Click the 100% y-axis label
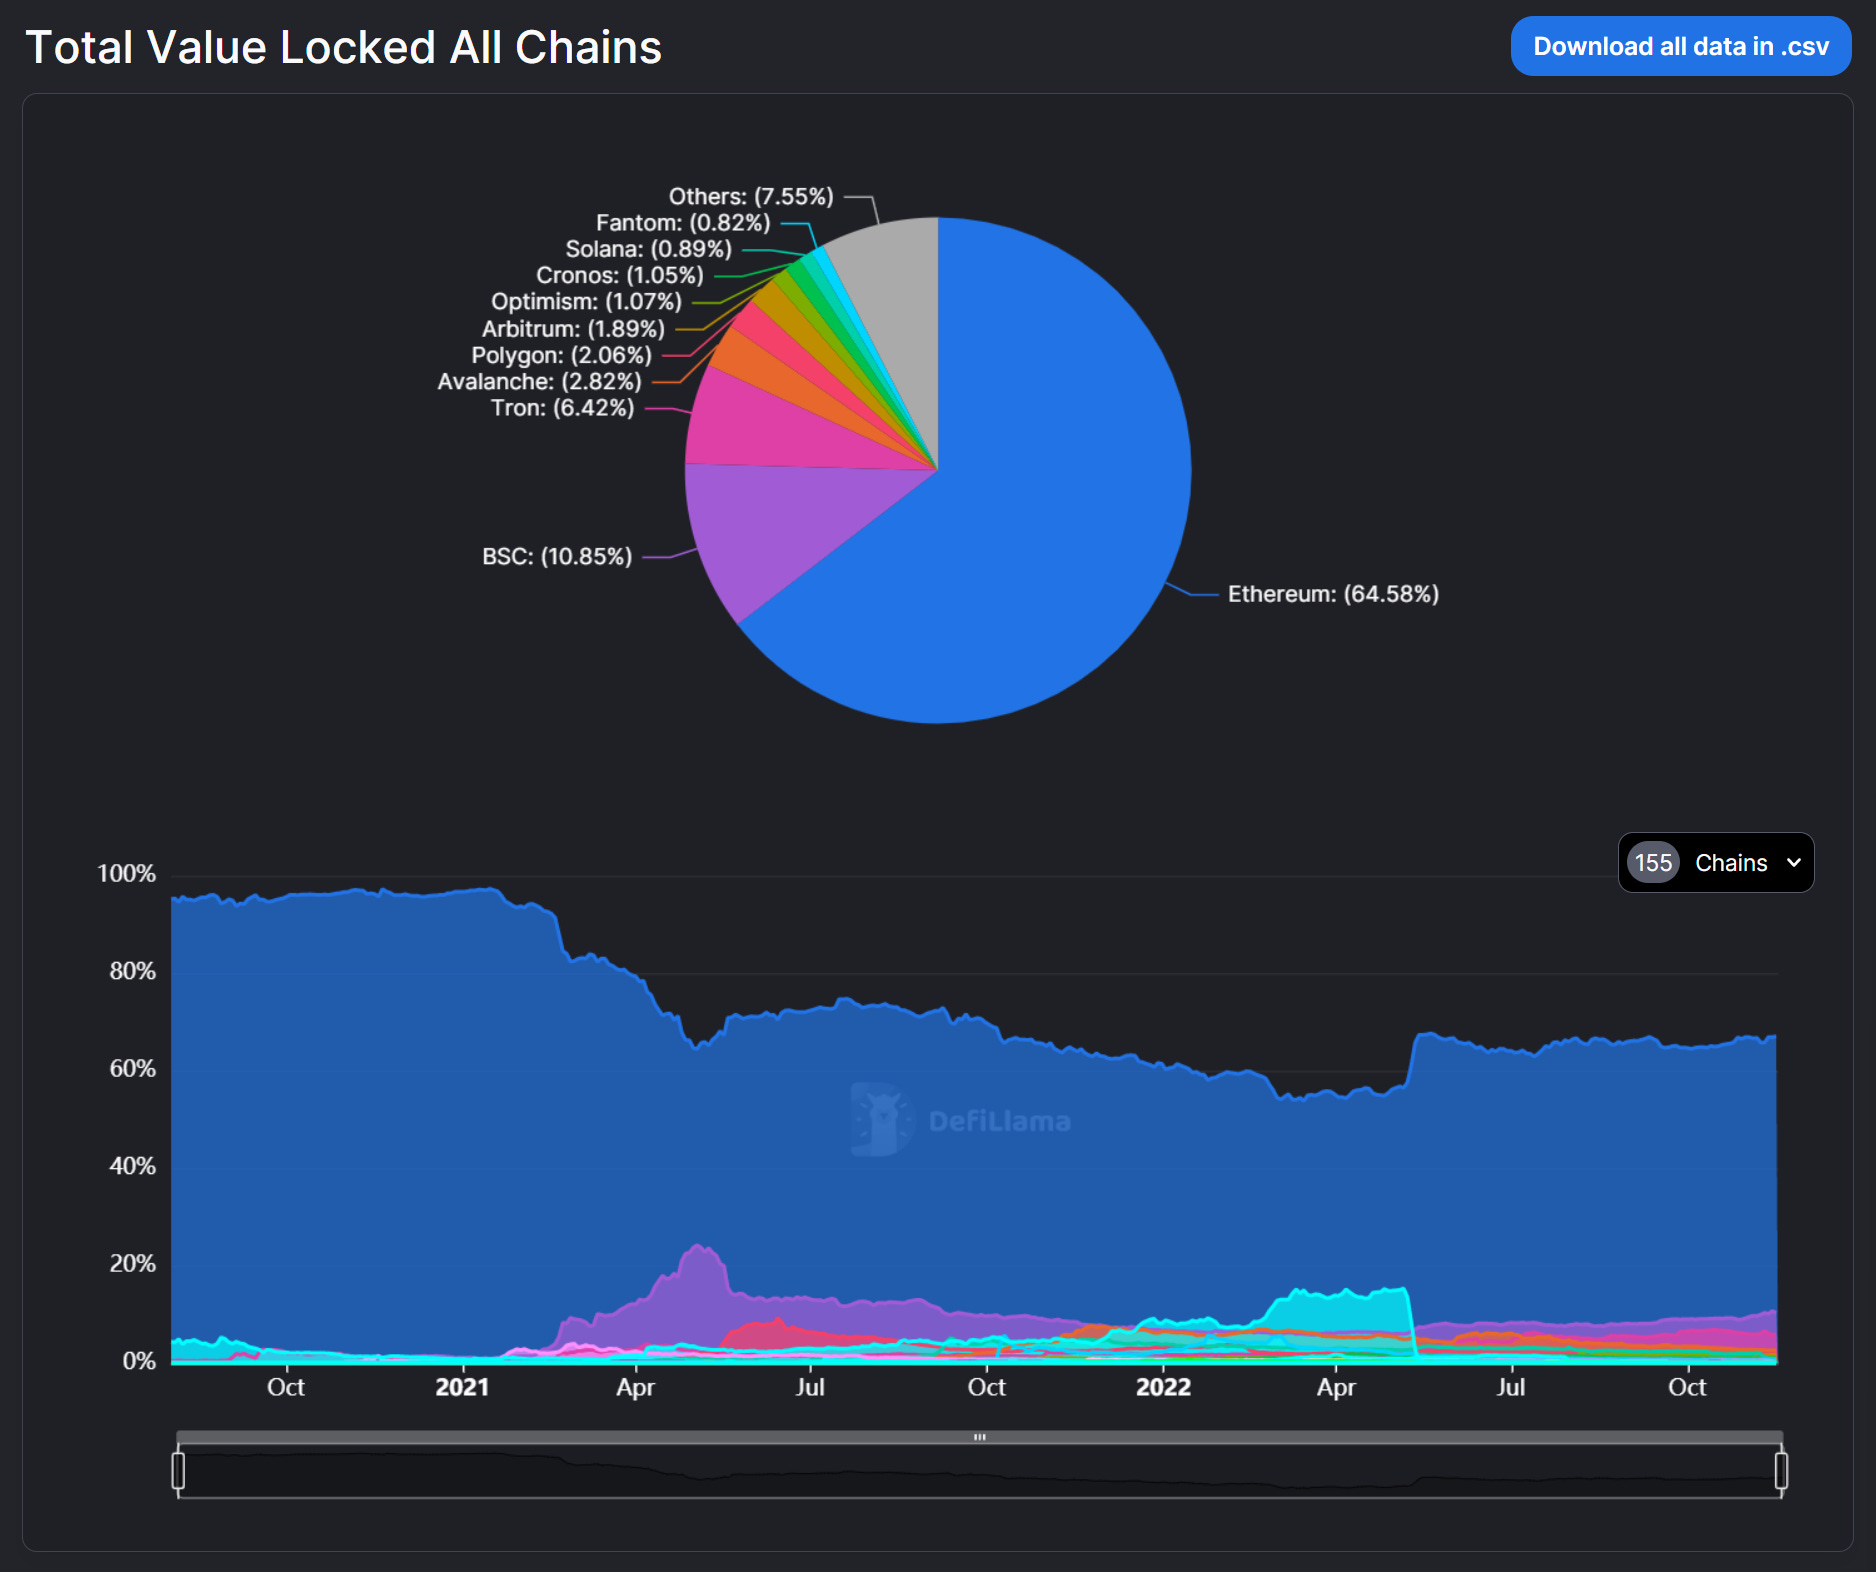Image resolution: width=1876 pixels, height=1572 pixels. point(126,874)
